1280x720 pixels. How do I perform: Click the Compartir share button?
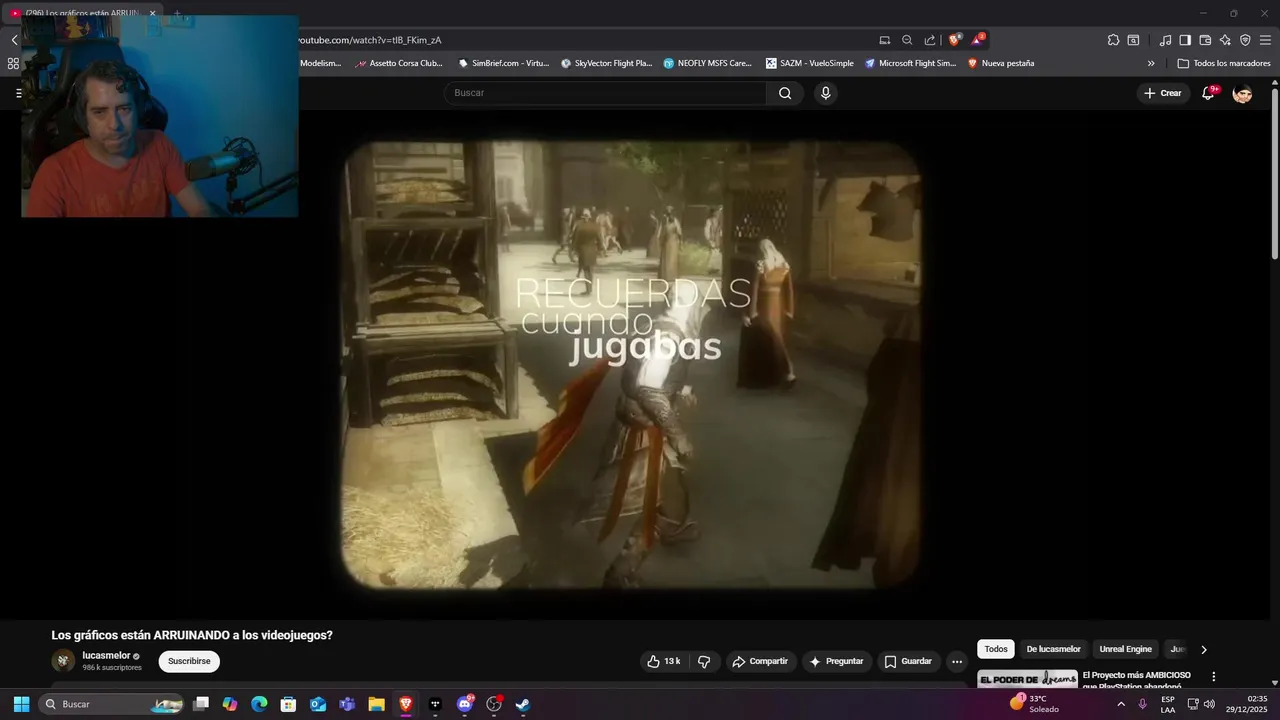tap(760, 661)
